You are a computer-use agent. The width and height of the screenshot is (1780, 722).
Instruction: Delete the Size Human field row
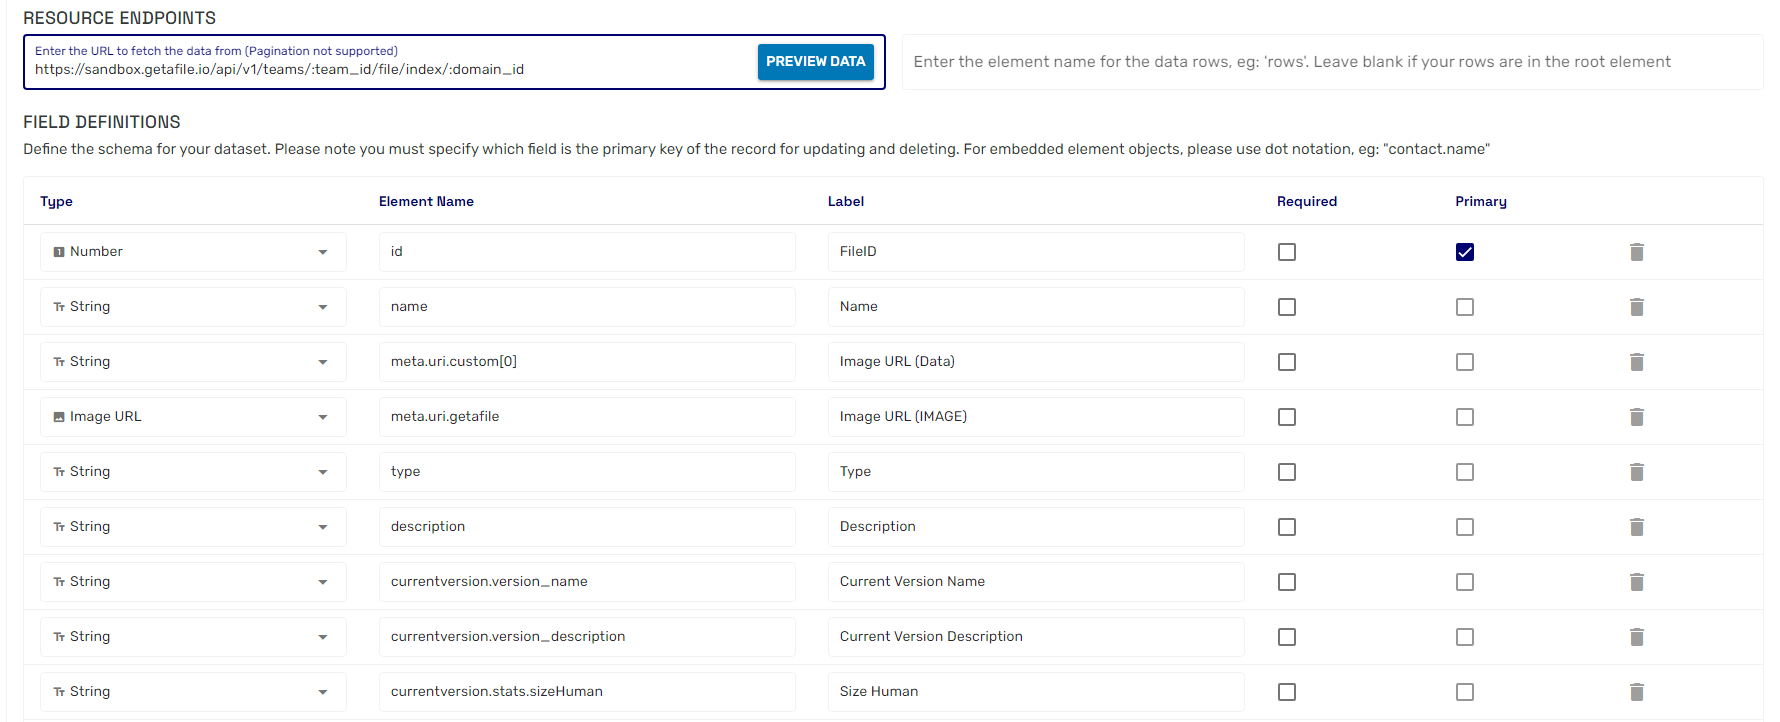[1636, 692]
